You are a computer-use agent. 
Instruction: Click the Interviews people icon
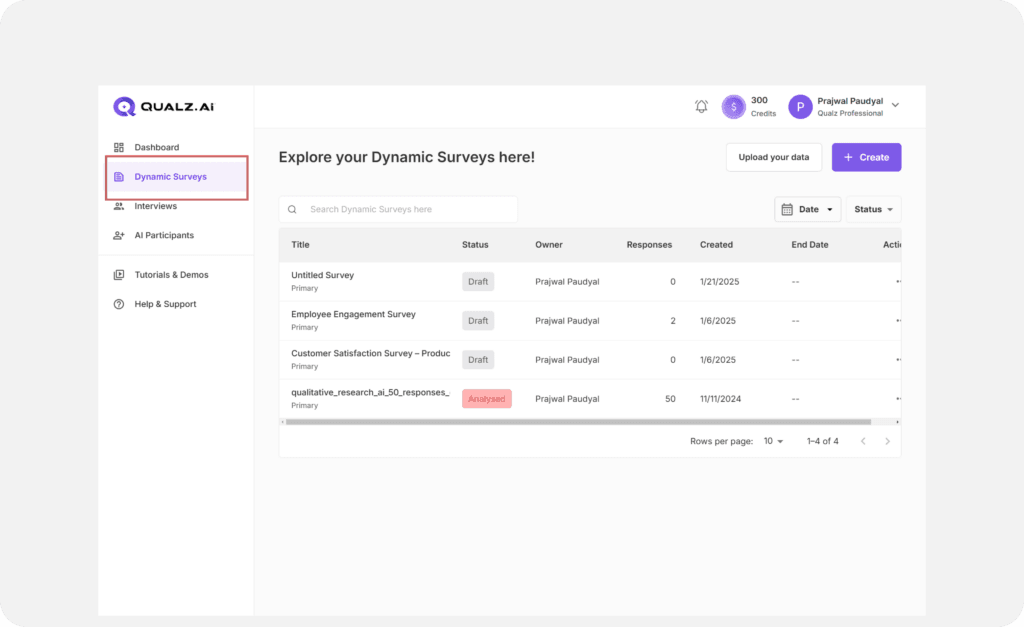coord(119,206)
